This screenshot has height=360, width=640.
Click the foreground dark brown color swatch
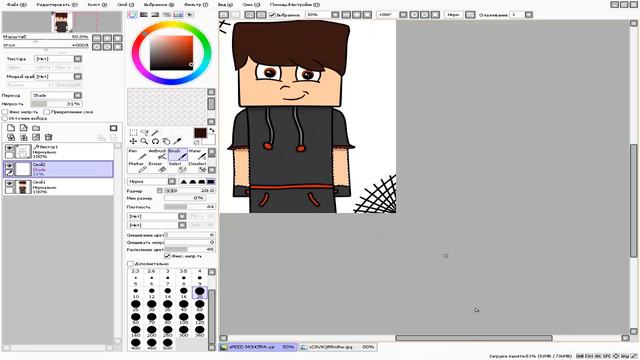[x=200, y=133]
